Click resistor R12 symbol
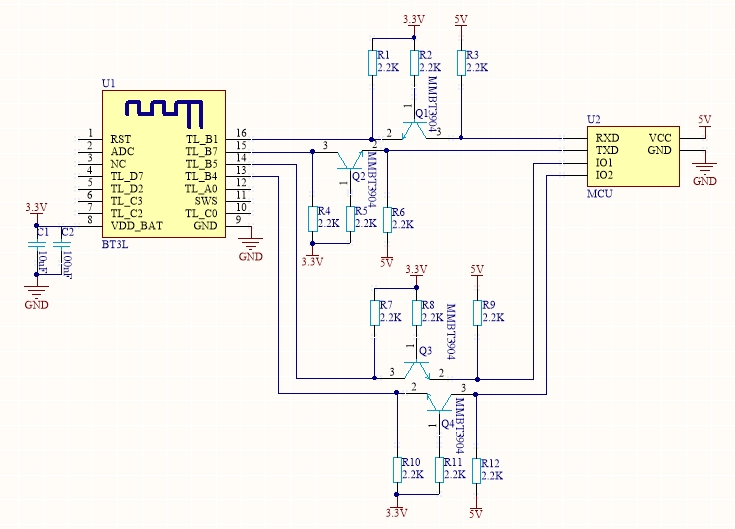 tap(477, 469)
